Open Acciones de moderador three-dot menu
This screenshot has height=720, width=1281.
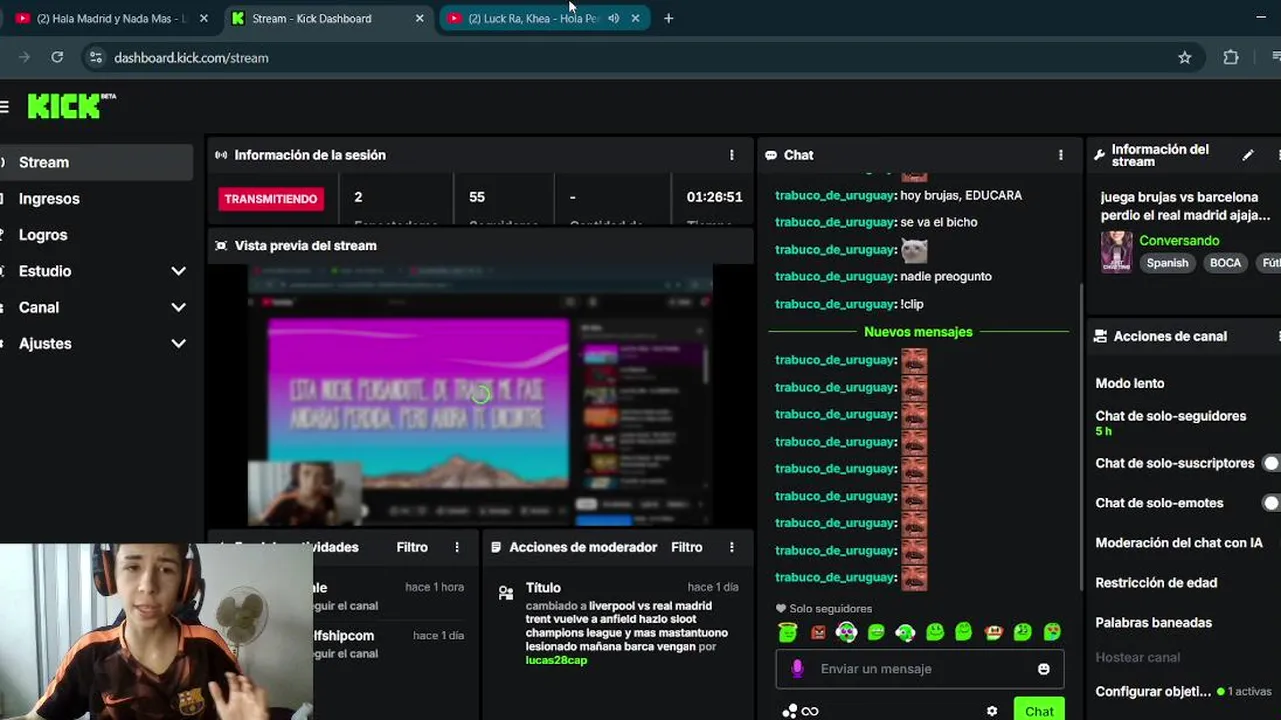point(732,547)
